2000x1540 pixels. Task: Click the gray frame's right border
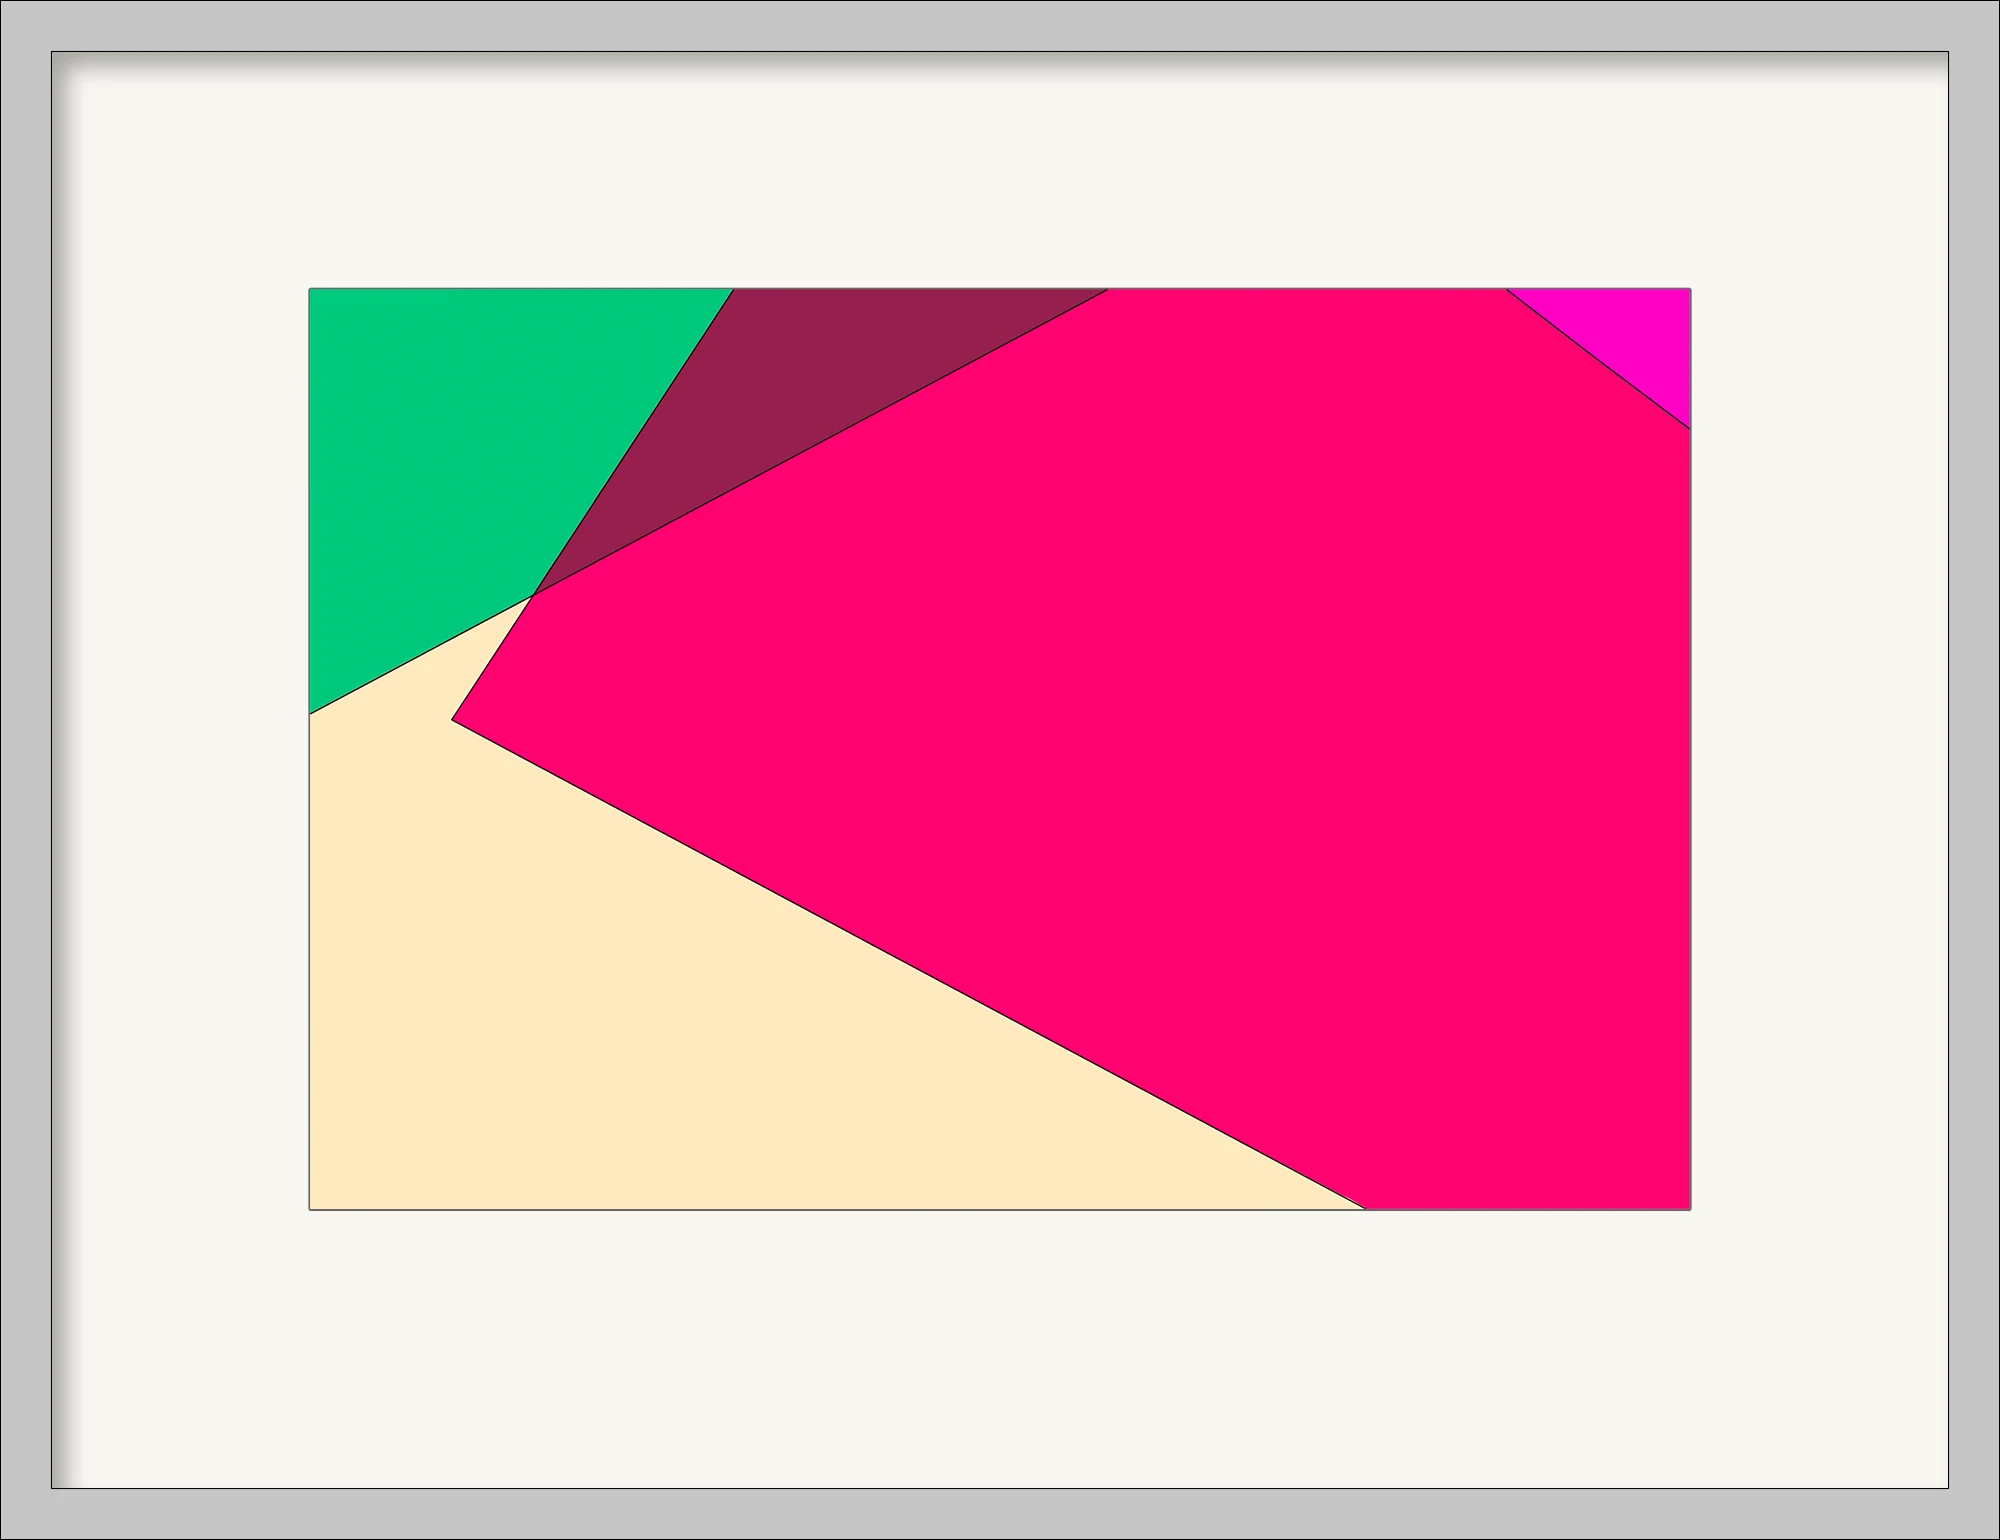point(1974,770)
